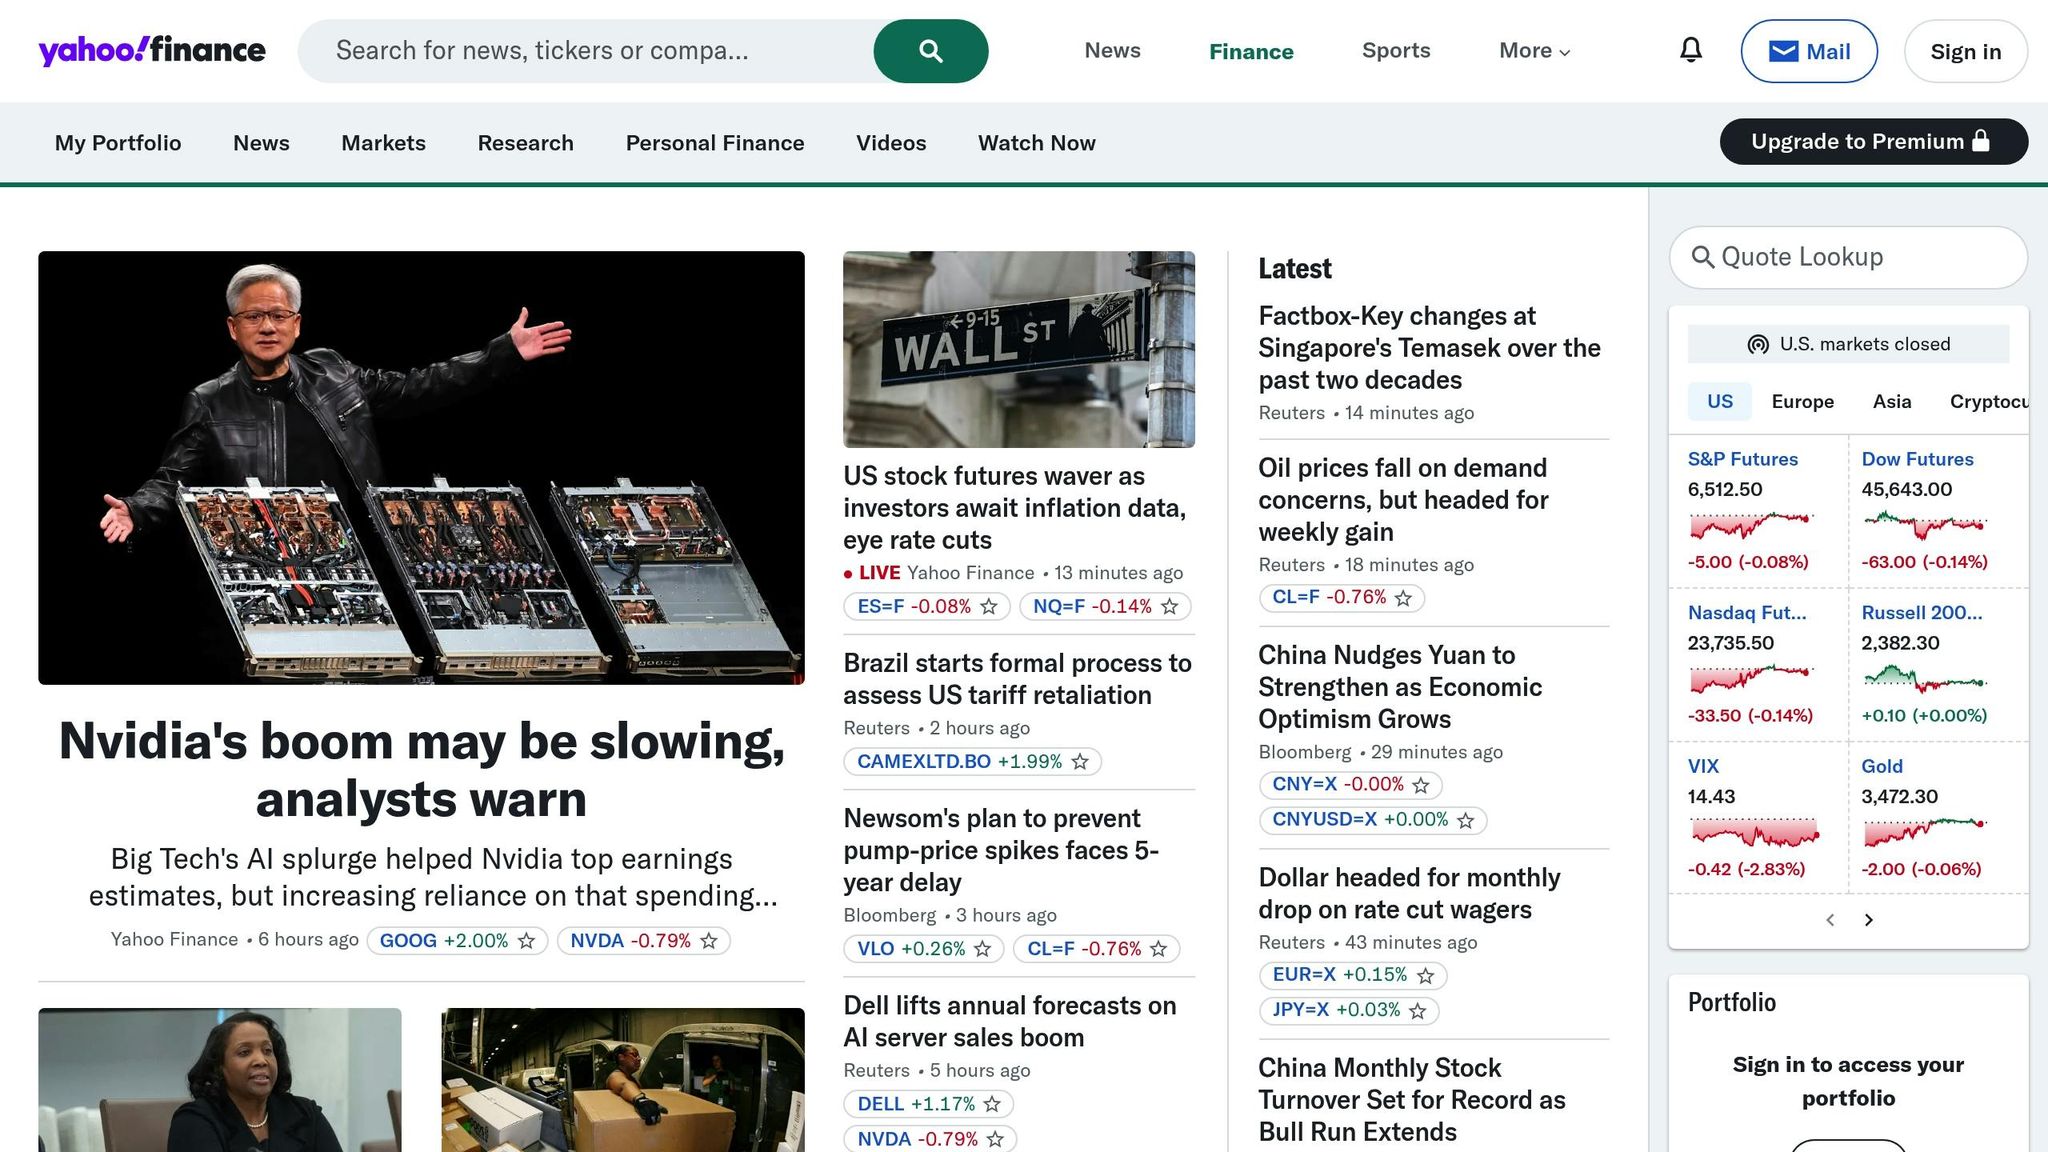Screen dimensions: 2048x1152
Task: Open Russell 2000 Futures quote
Action: 1921,613
